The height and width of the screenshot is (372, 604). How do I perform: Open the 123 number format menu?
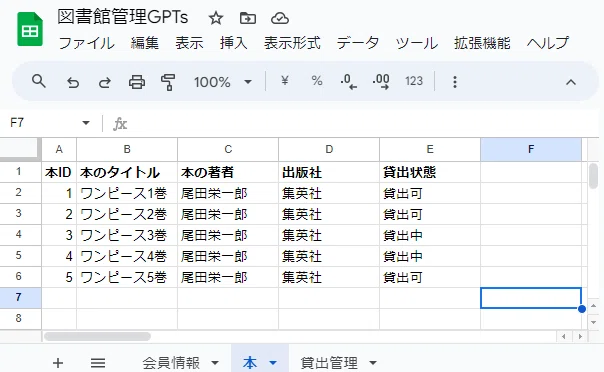(414, 81)
